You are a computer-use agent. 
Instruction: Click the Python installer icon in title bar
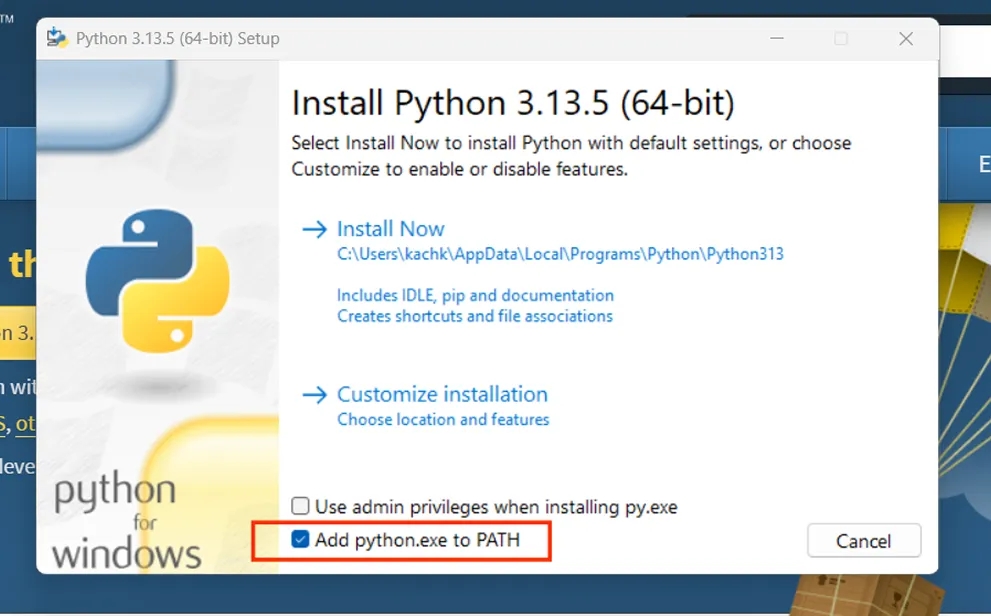click(x=57, y=38)
